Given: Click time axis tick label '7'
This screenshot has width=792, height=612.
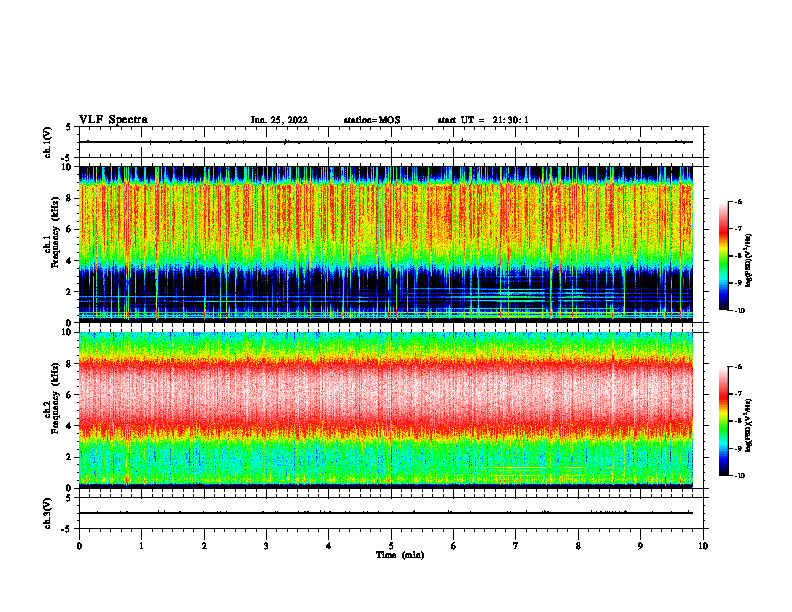Looking at the screenshot, I should tap(516, 546).
